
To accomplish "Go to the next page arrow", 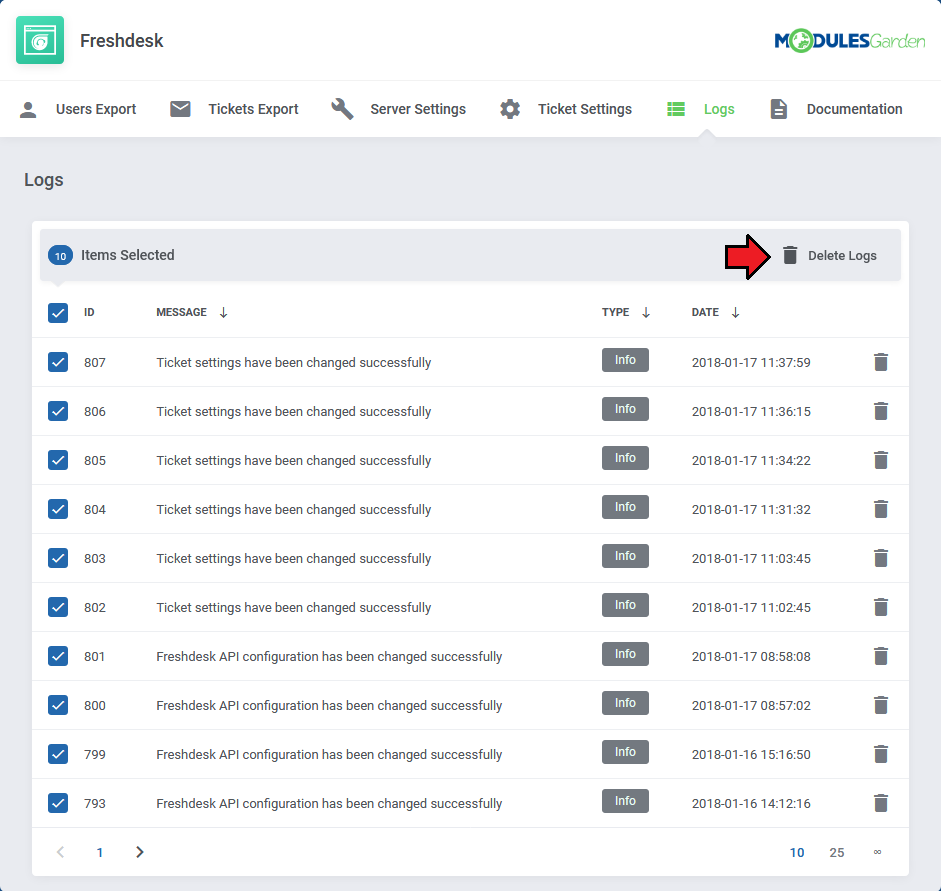I will 140,852.
